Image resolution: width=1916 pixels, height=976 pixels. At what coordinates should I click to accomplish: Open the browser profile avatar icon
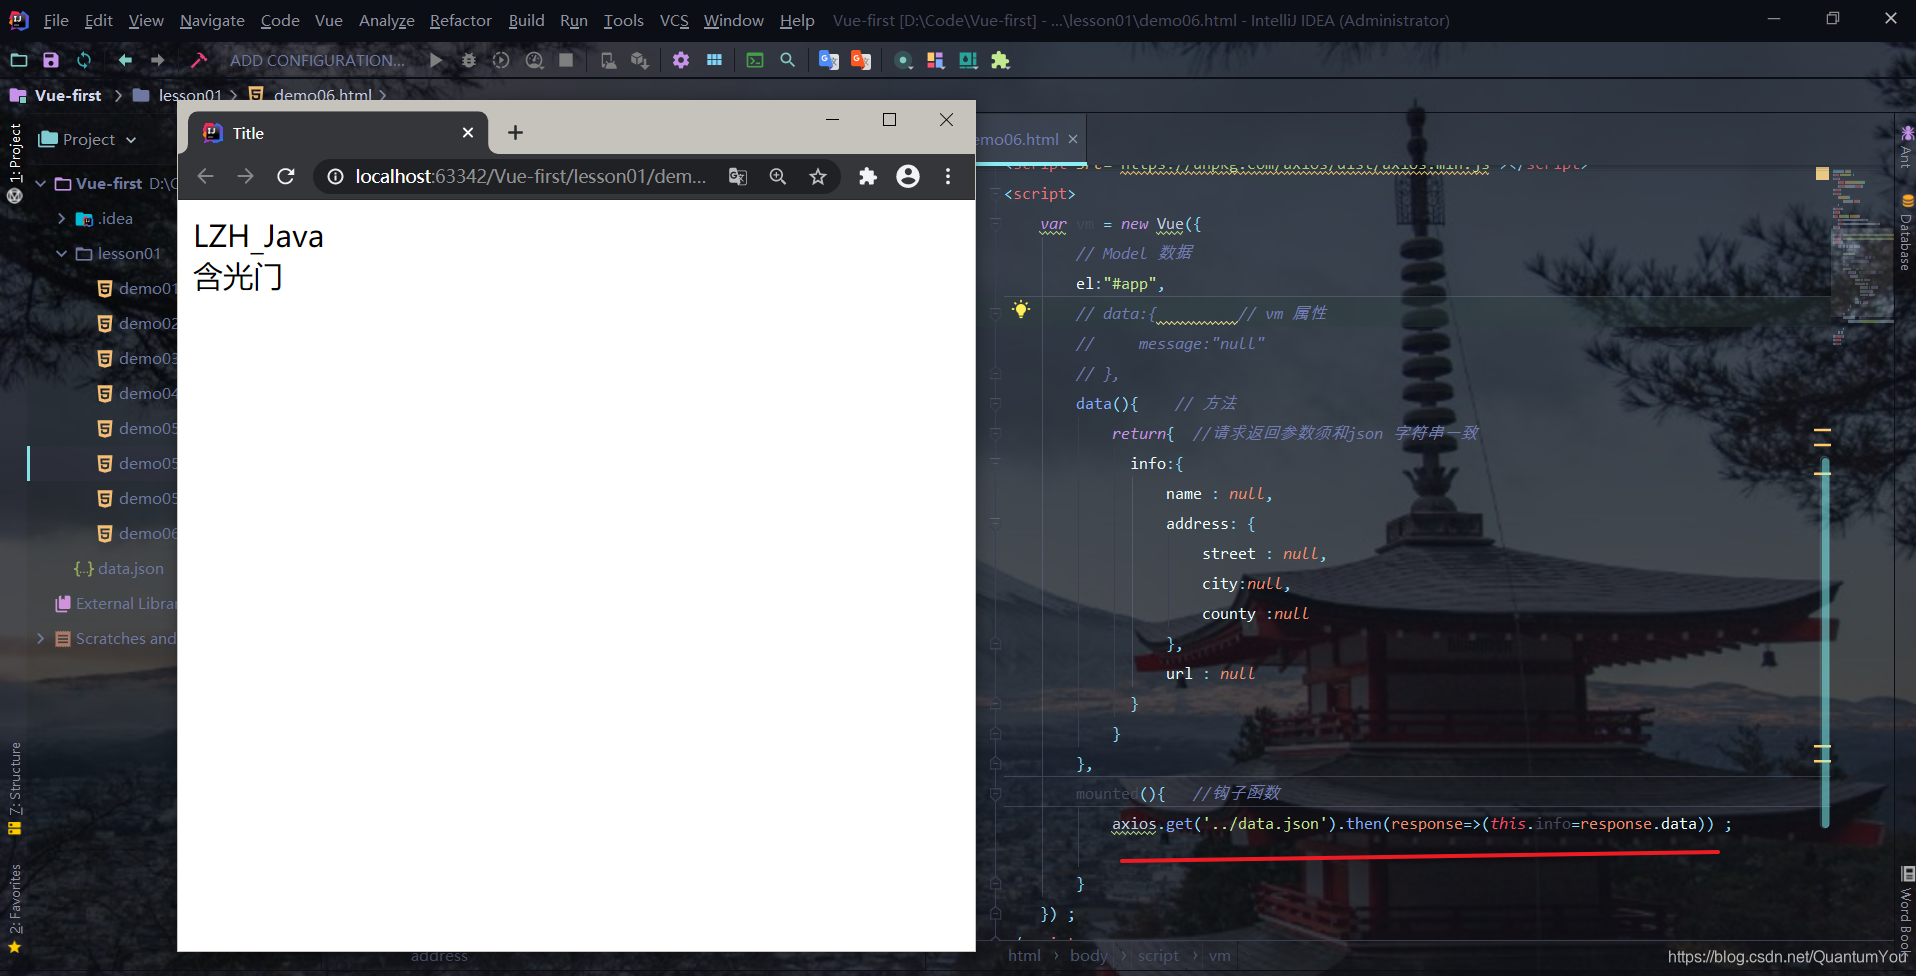(x=908, y=176)
